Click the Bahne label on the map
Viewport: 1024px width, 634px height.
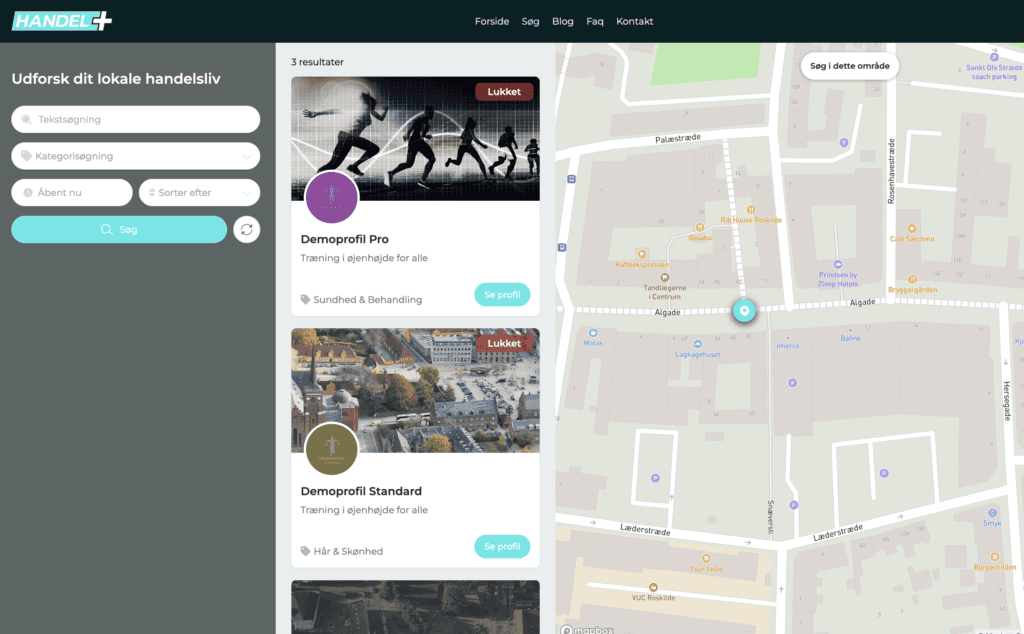(x=850, y=338)
